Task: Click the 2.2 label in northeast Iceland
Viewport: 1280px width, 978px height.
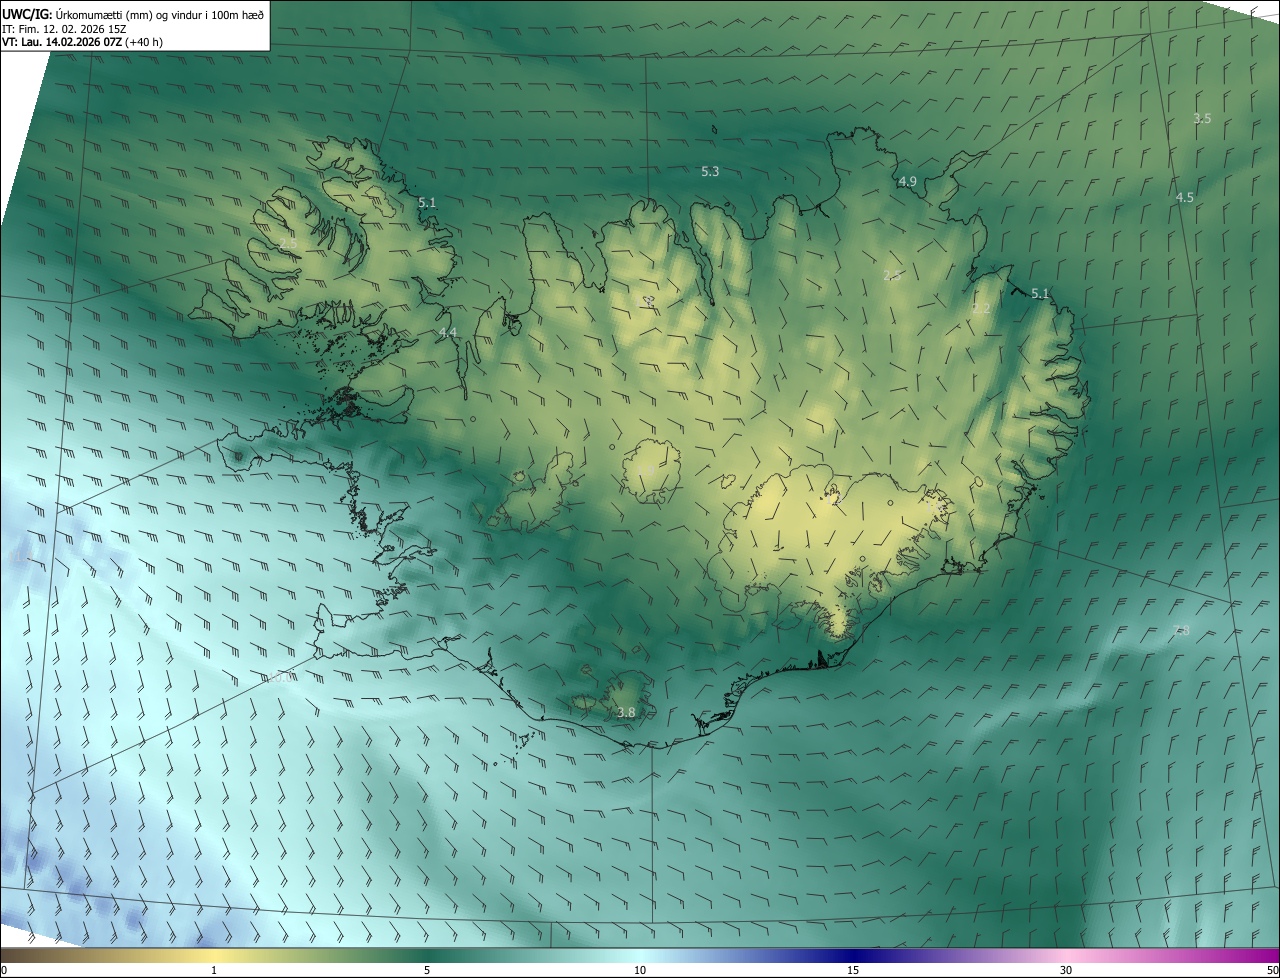Action: point(981,309)
